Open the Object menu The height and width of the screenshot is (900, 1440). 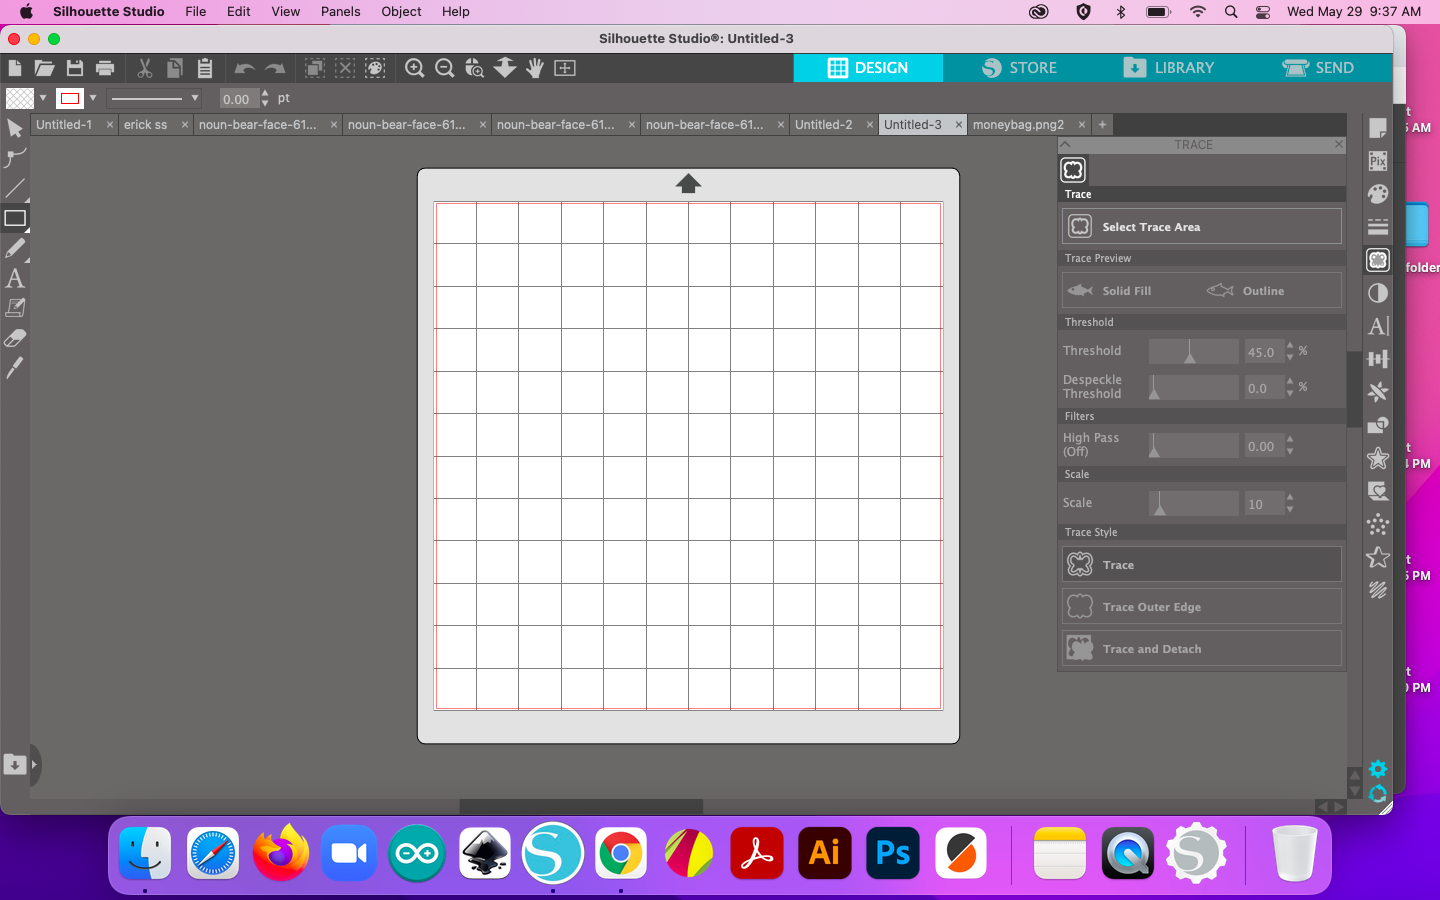(x=401, y=12)
